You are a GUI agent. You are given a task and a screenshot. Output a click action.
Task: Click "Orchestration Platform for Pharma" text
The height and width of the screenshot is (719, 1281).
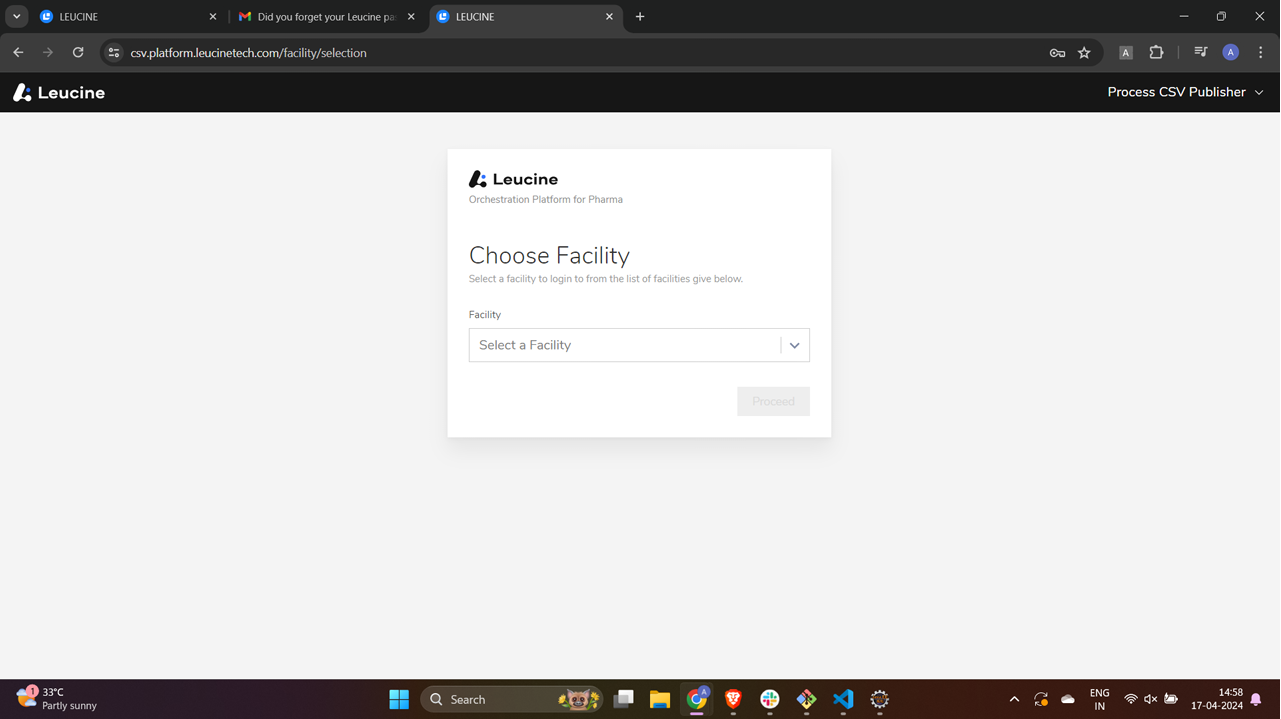[546, 199]
